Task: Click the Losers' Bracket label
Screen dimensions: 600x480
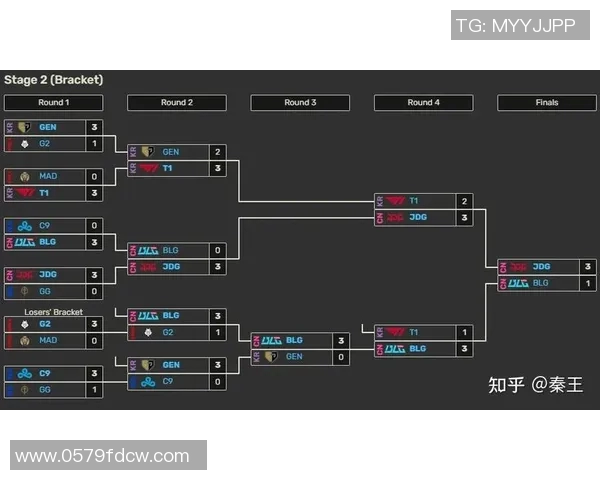Action: coord(54,312)
